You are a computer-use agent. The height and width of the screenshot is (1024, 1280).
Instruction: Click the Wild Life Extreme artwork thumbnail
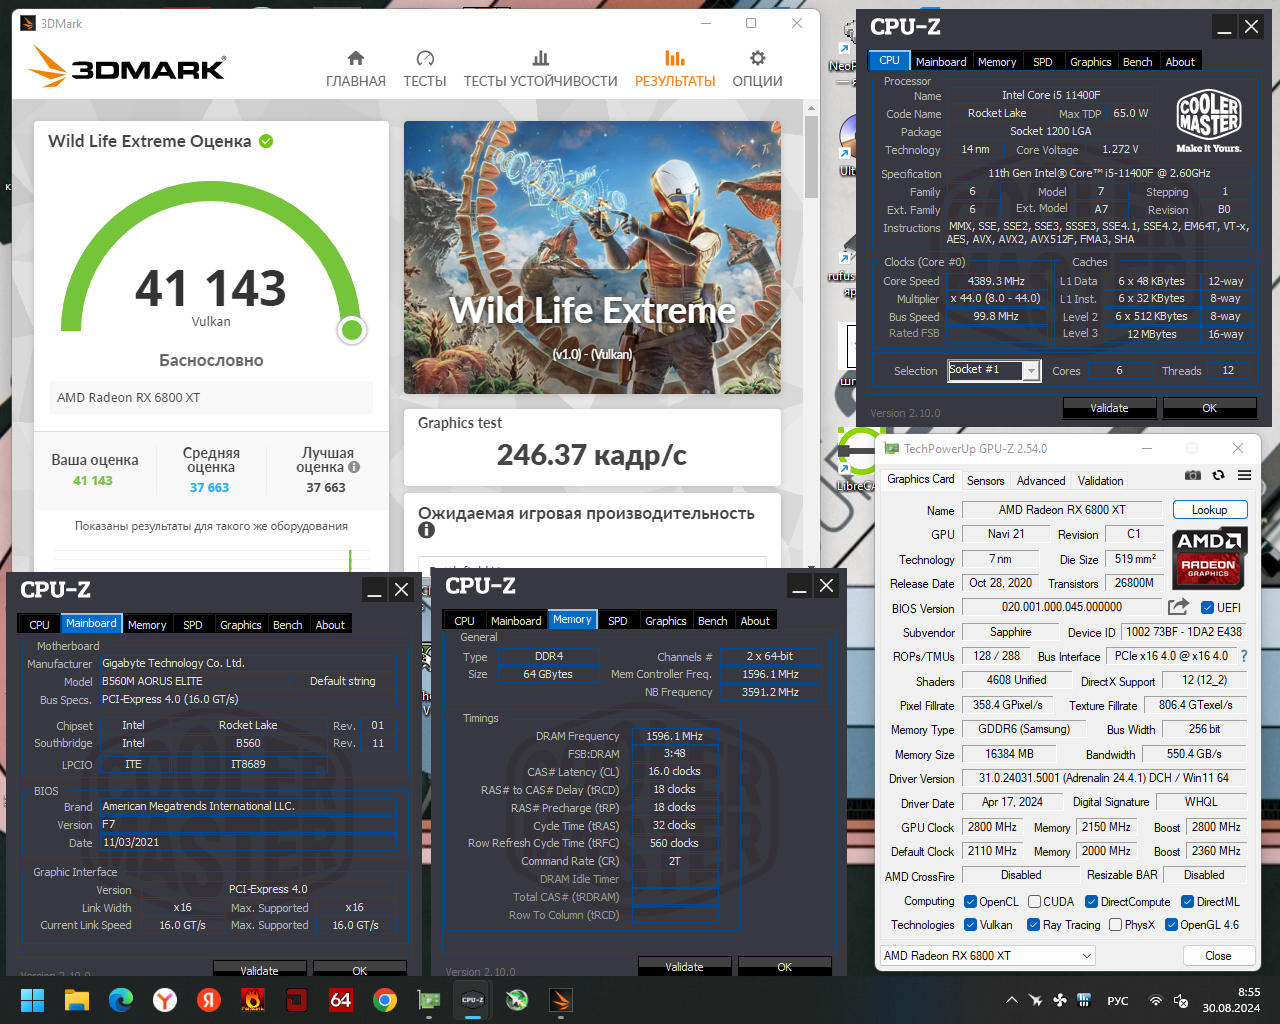click(x=592, y=258)
